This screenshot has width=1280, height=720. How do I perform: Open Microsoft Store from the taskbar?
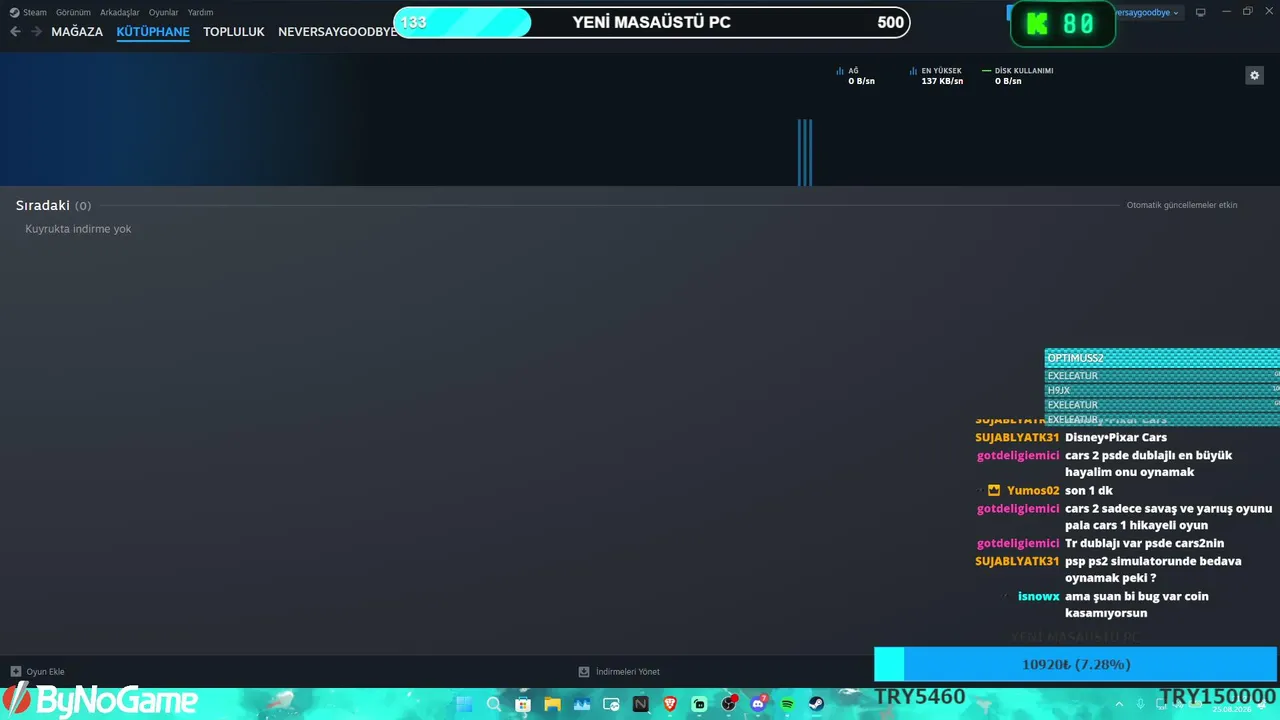point(523,704)
